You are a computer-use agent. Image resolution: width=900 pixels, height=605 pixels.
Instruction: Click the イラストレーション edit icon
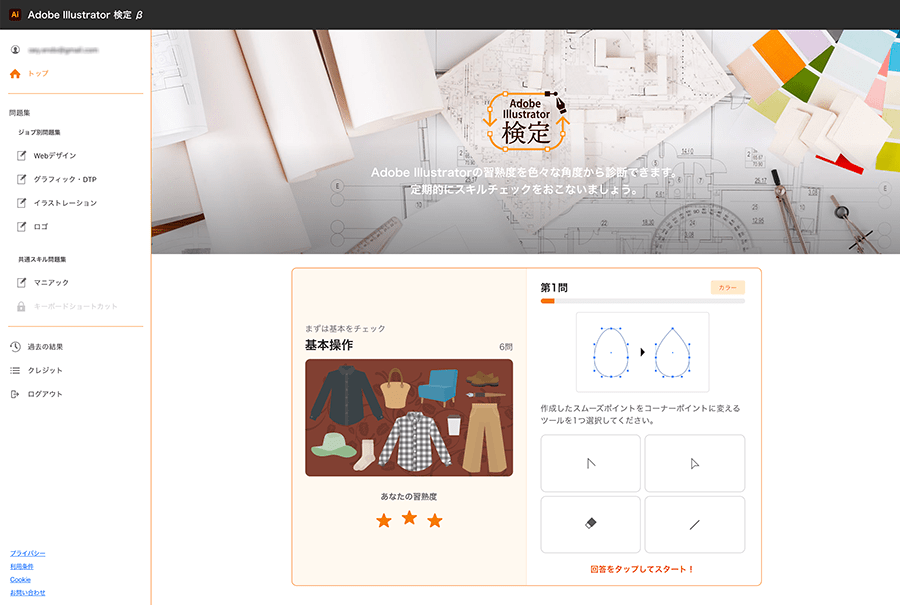coord(21,203)
